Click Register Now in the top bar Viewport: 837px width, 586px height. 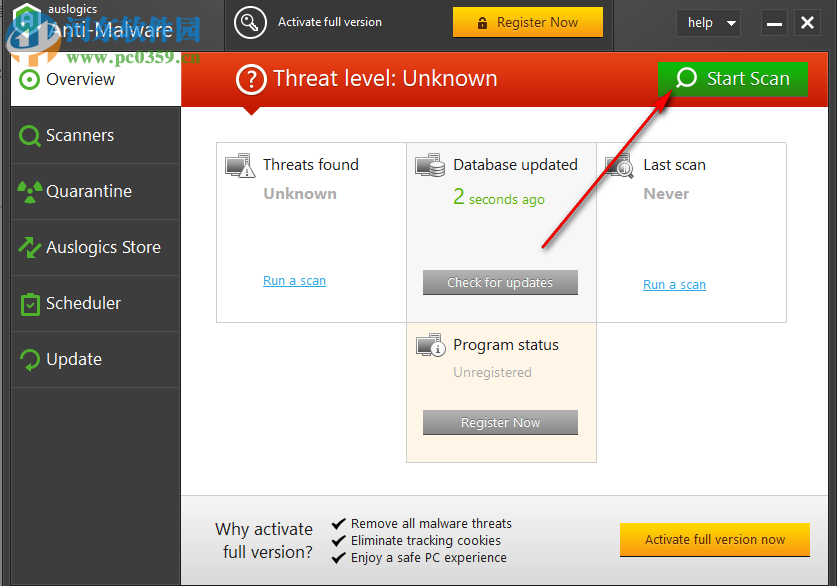click(x=528, y=21)
